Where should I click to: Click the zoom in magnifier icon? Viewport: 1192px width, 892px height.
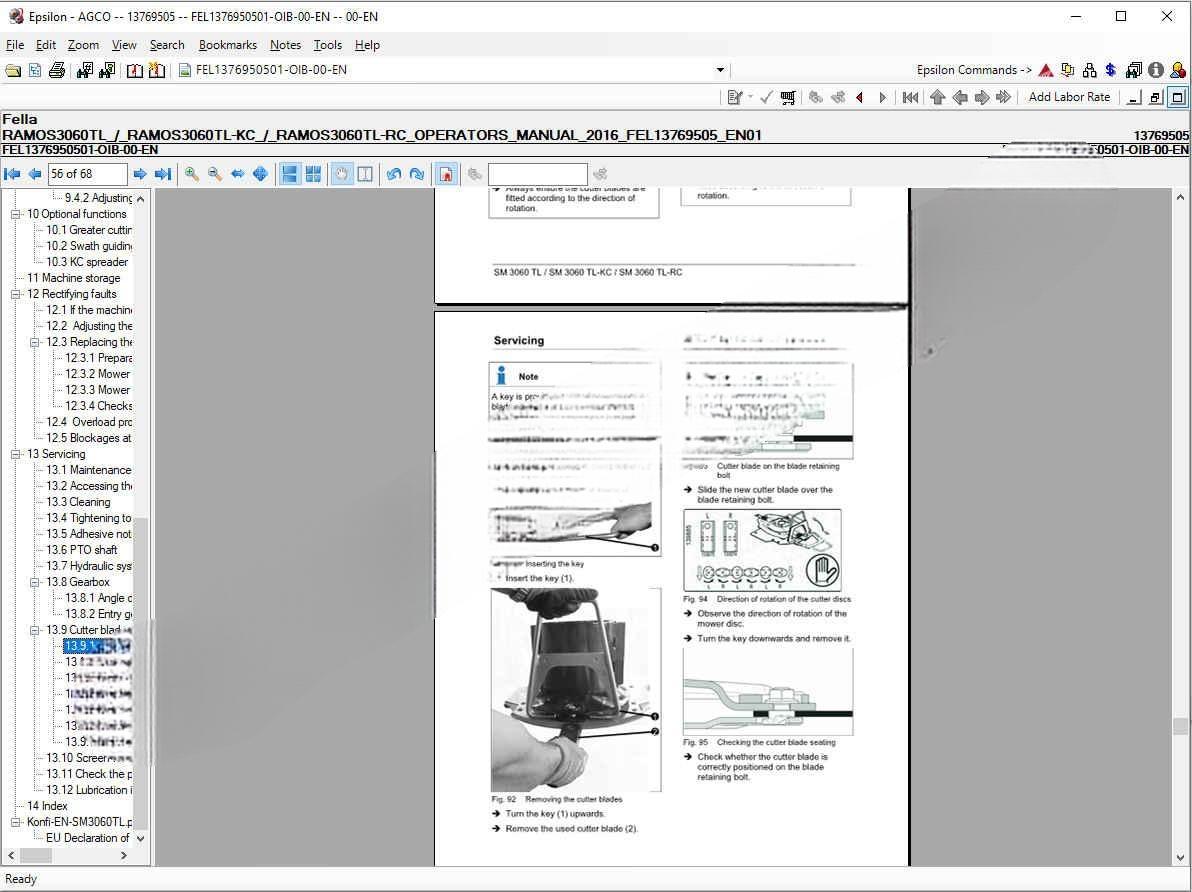[x=191, y=174]
